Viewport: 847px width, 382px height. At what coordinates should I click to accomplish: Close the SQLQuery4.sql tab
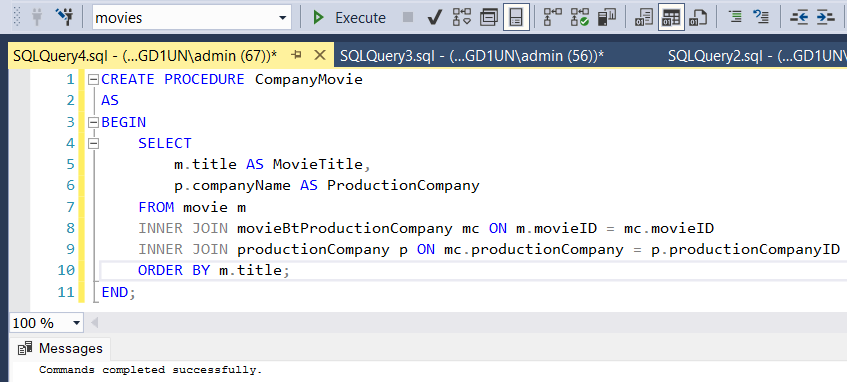(320, 55)
